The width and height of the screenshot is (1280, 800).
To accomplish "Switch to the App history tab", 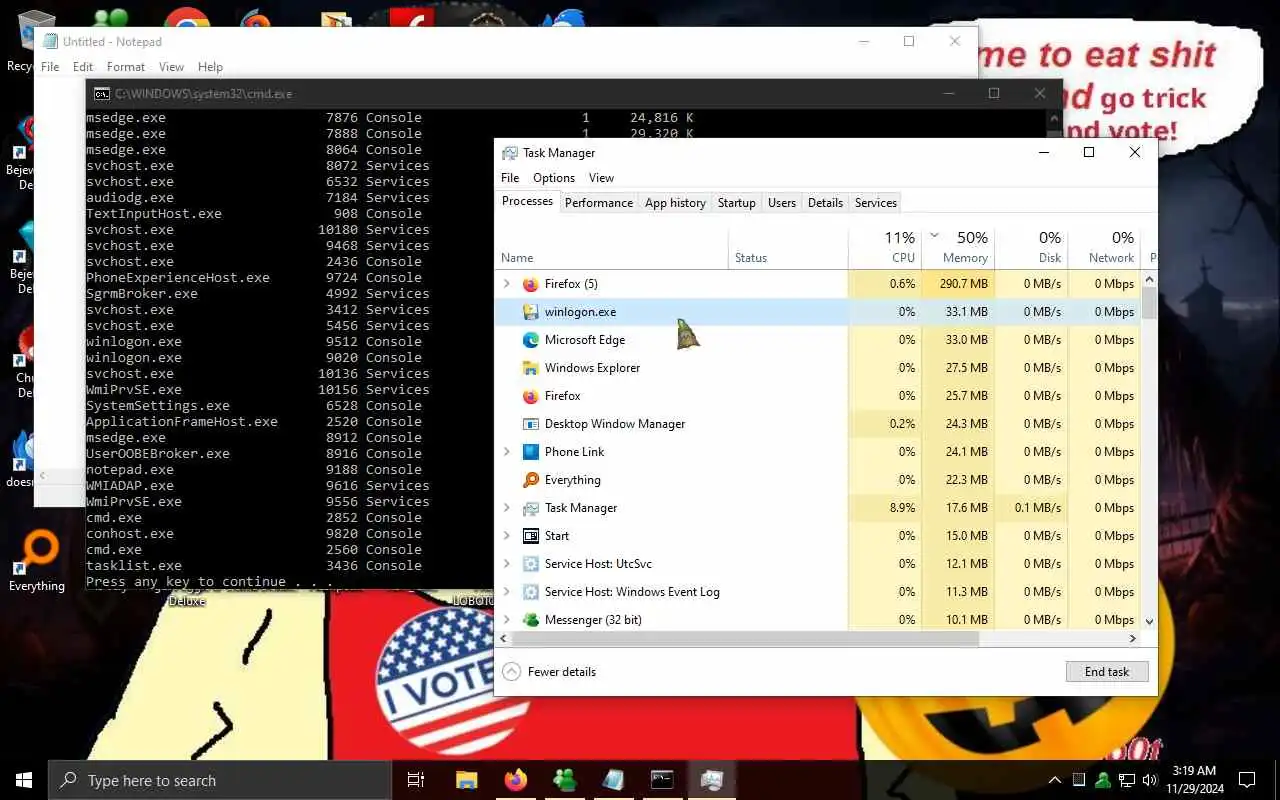I will tap(675, 202).
